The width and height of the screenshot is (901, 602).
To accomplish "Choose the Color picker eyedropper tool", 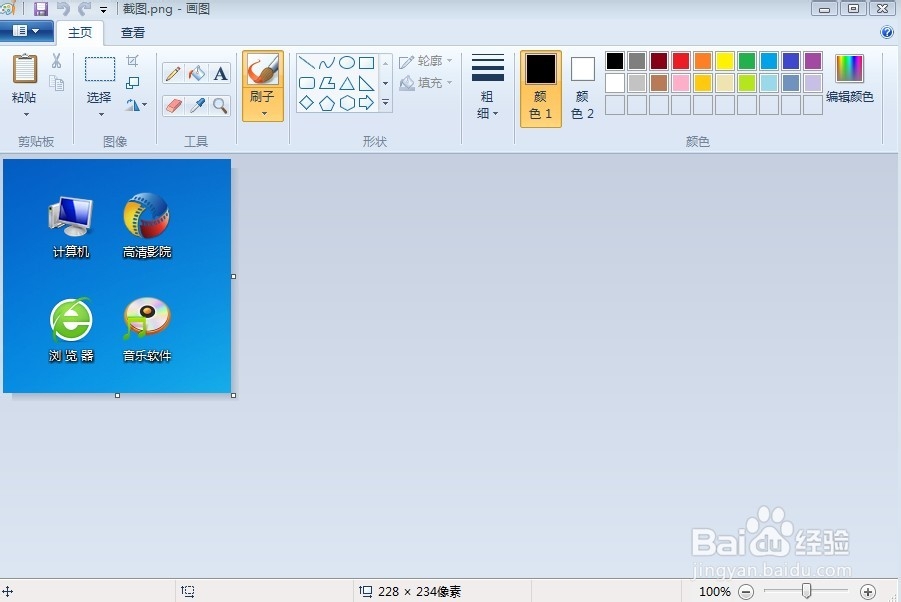I will coord(196,104).
